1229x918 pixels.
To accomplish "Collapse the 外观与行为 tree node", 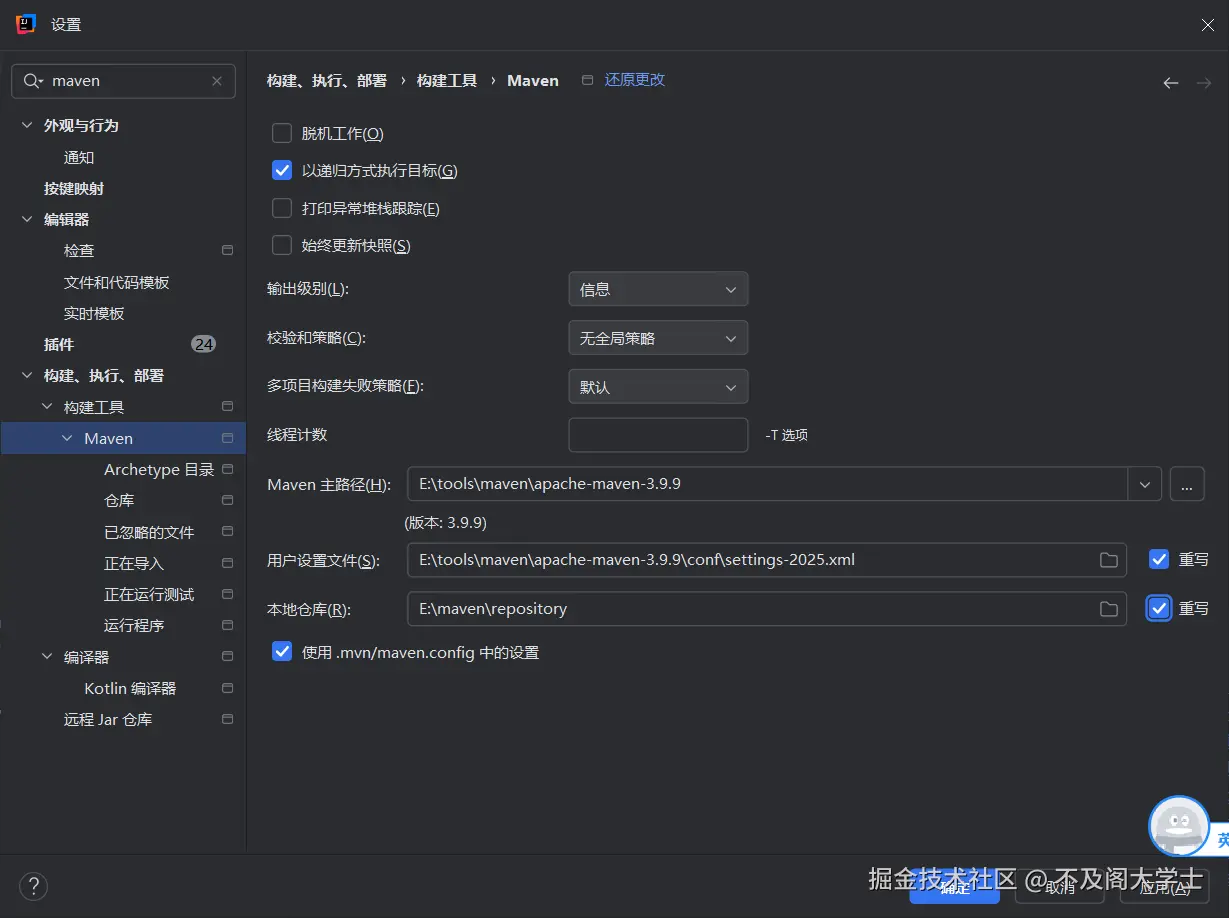I will 27,126.
